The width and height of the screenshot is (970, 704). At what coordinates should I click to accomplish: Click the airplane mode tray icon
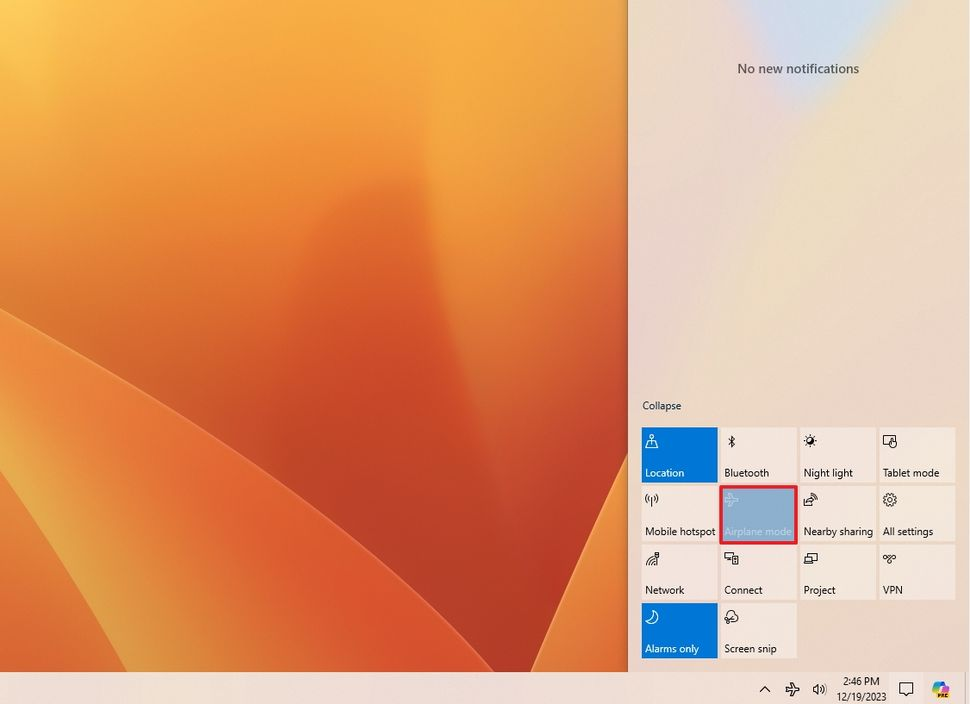tap(792, 689)
